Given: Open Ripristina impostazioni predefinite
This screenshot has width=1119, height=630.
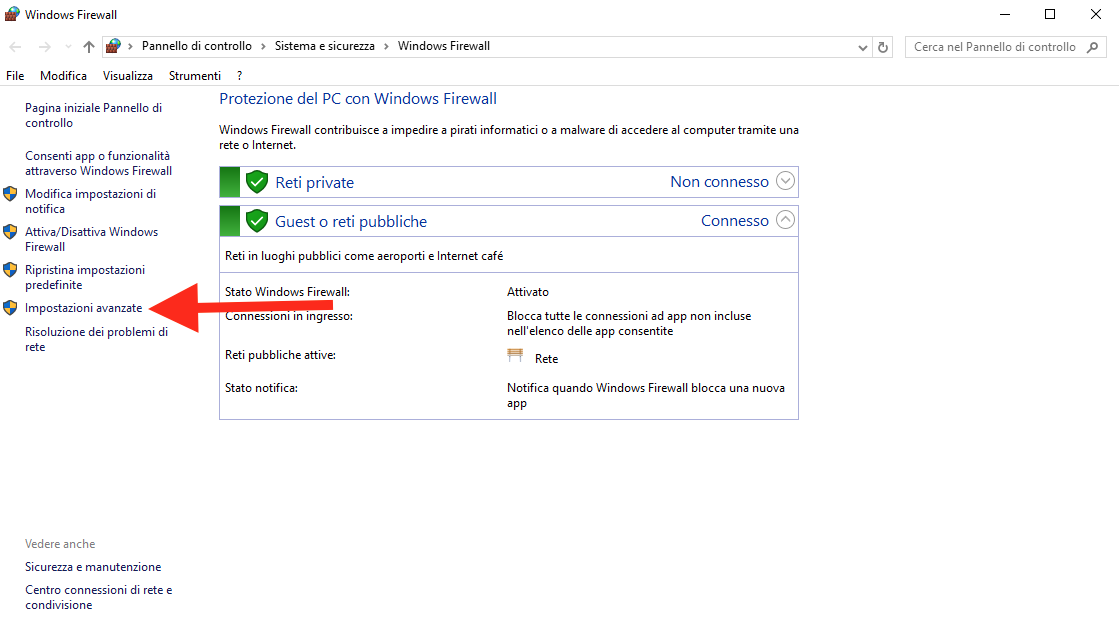Looking at the screenshot, I should [x=85, y=277].
